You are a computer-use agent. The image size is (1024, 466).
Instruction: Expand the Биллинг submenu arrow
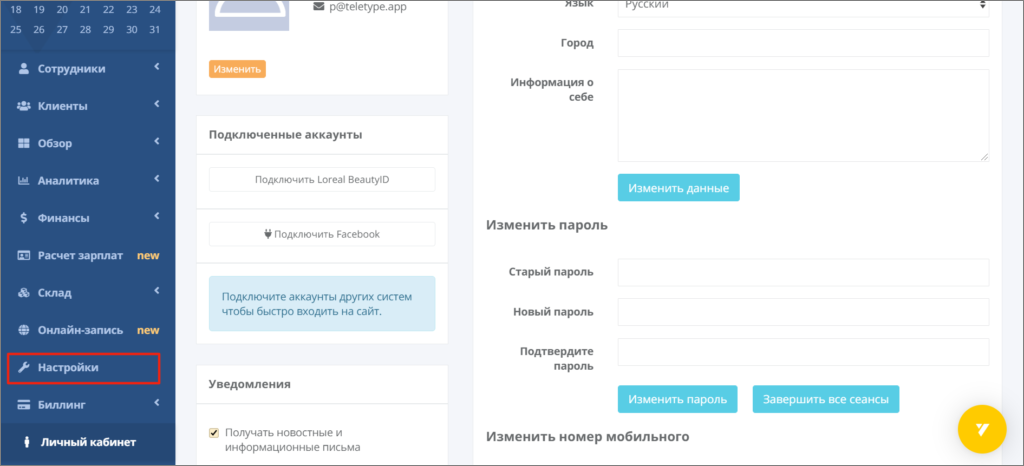[157, 404]
